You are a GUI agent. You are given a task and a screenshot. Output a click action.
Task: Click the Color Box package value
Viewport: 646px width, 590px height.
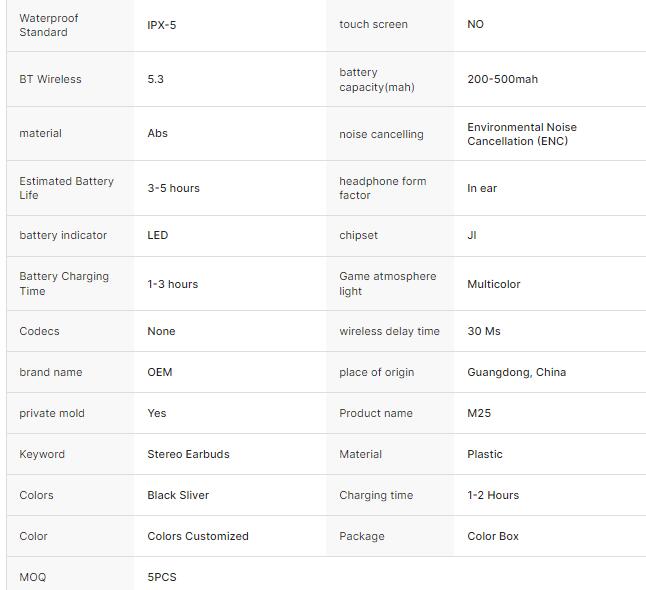click(493, 536)
